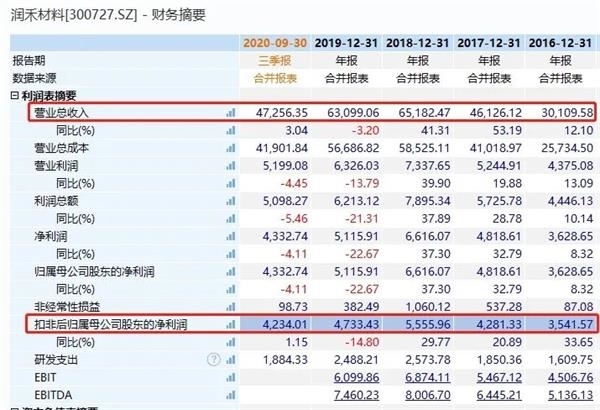The image size is (600, 410).
Task: Open chart icon for 同比(%) under 净利润
Action: click(231, 254)
